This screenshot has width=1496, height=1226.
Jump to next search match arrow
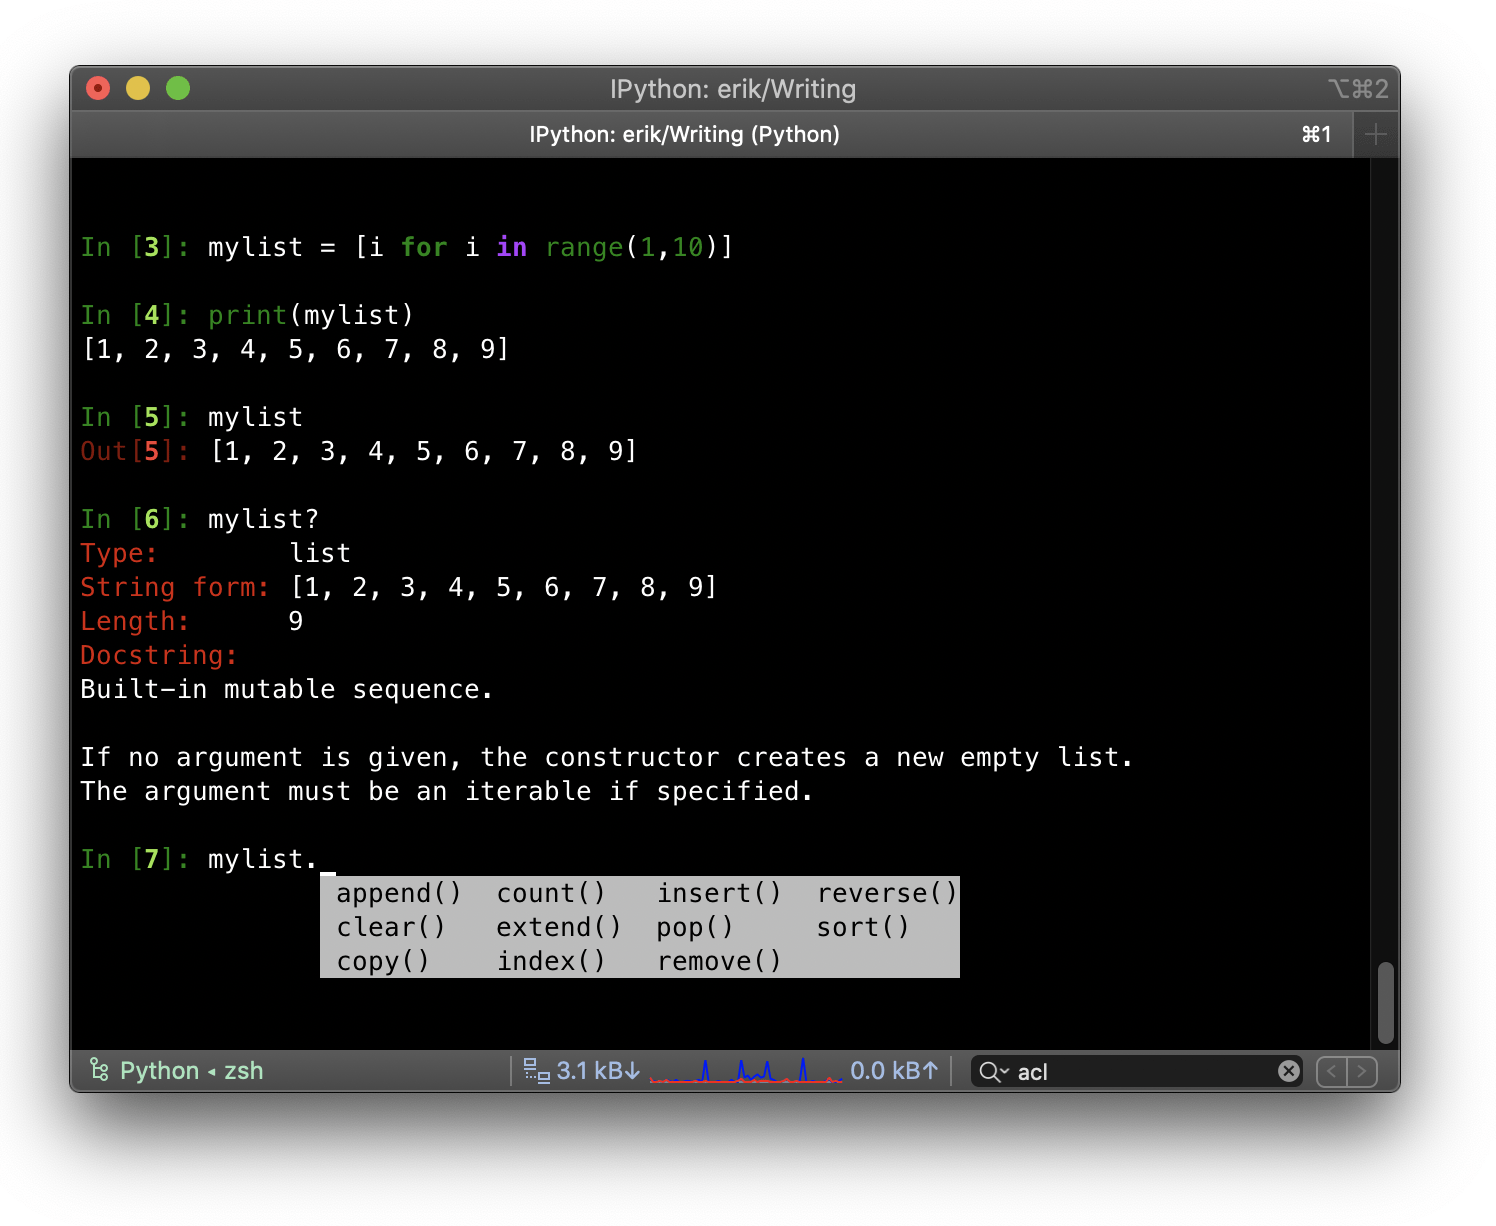1362,1071
